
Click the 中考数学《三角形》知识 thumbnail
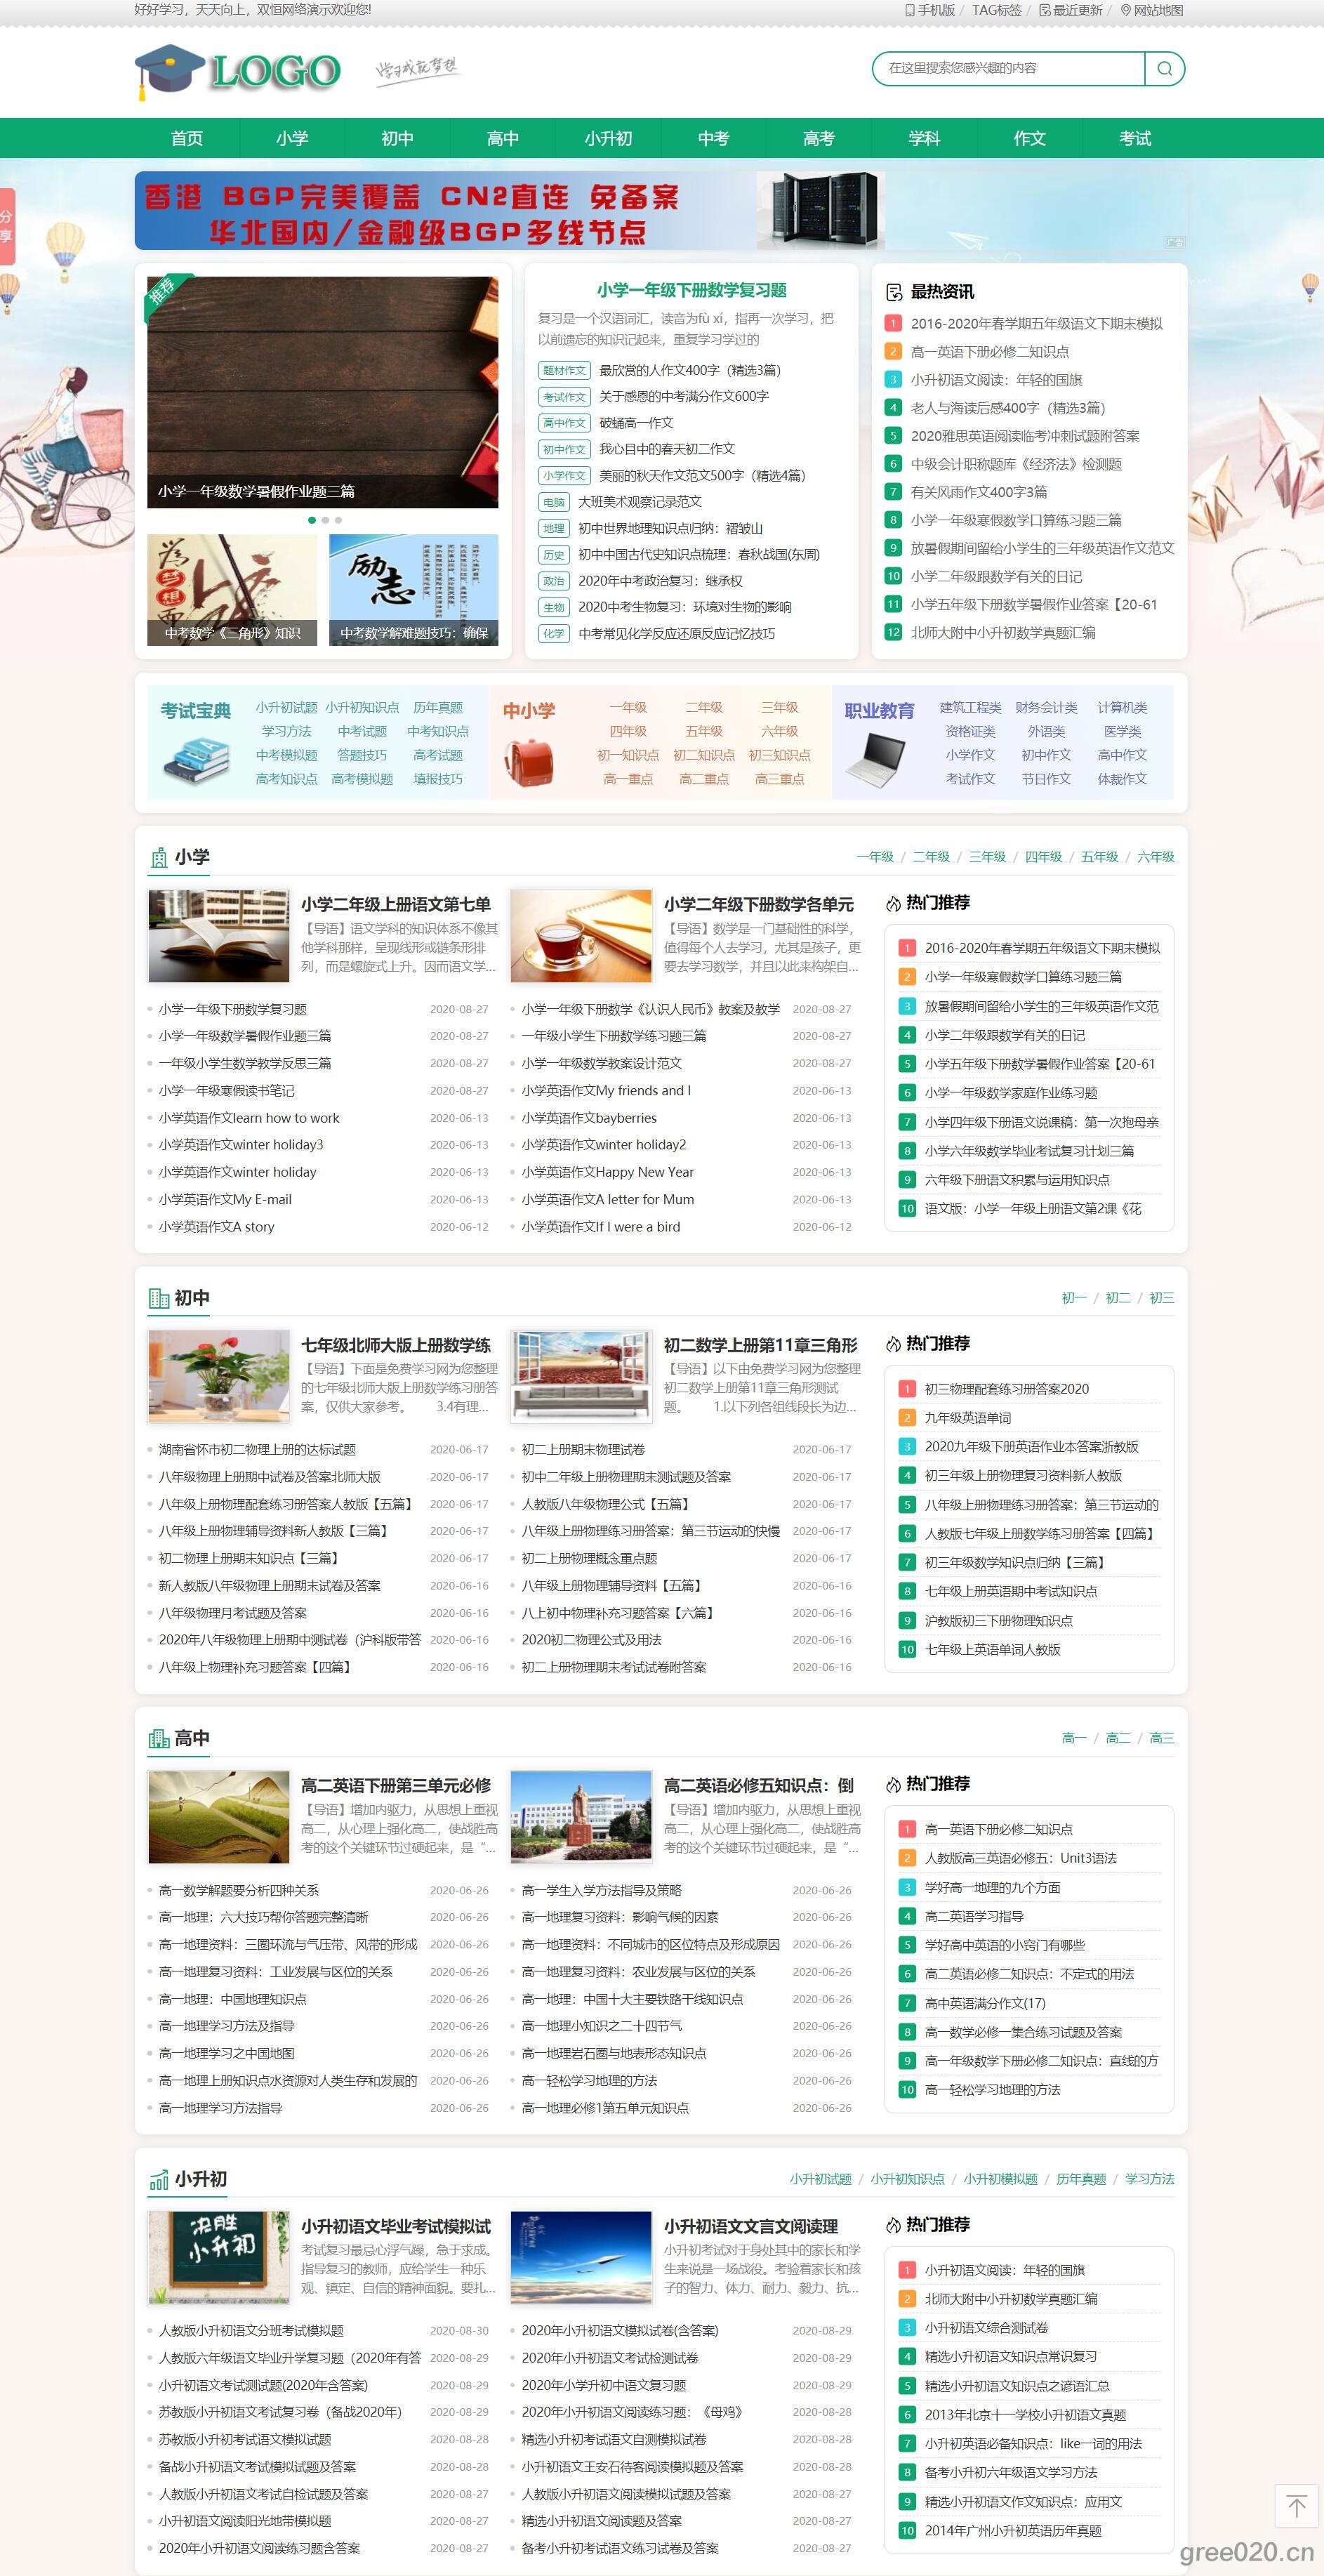232,590
